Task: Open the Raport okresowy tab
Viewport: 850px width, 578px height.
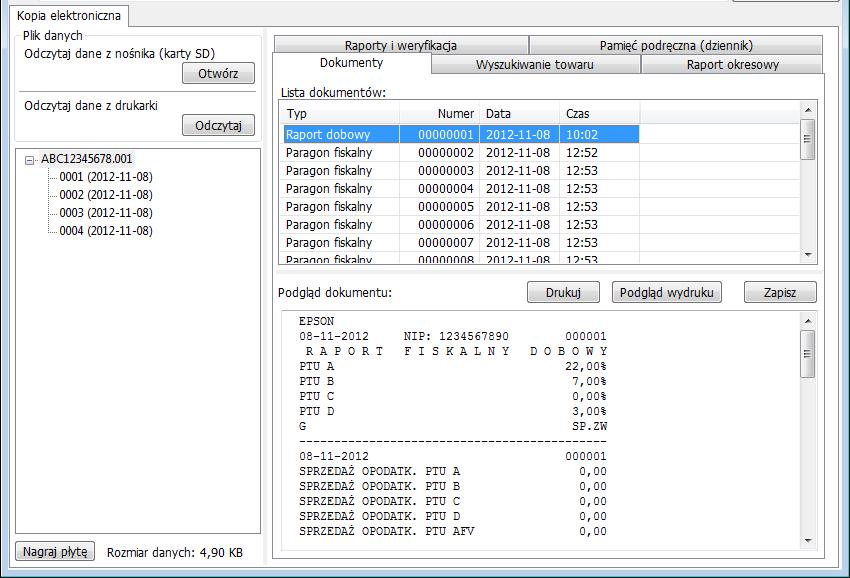Action: [x=732, y=65]
